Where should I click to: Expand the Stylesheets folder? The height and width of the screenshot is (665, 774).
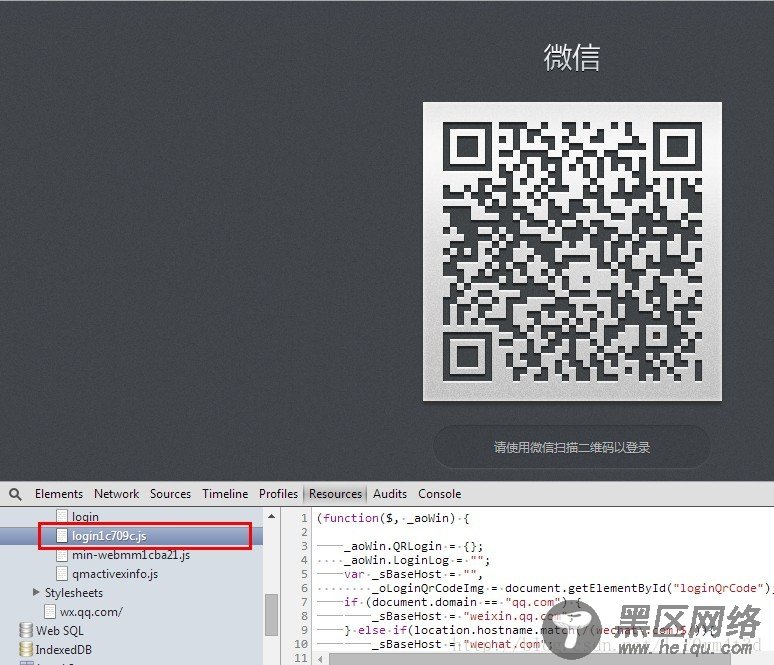[x=36, y=592]
